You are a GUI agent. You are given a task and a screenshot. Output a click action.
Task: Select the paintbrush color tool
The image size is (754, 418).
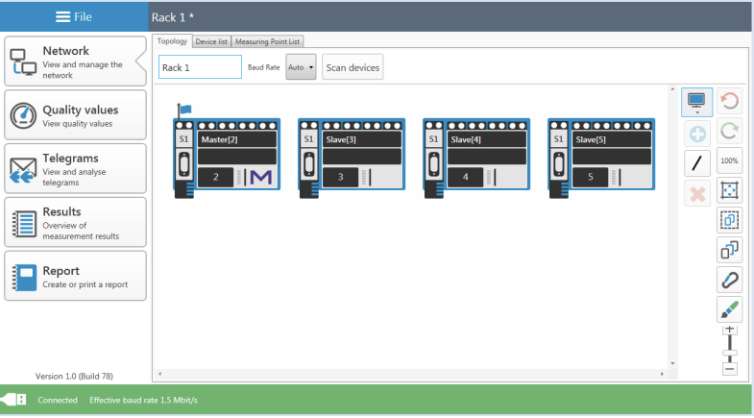click(x=729, y=309)
